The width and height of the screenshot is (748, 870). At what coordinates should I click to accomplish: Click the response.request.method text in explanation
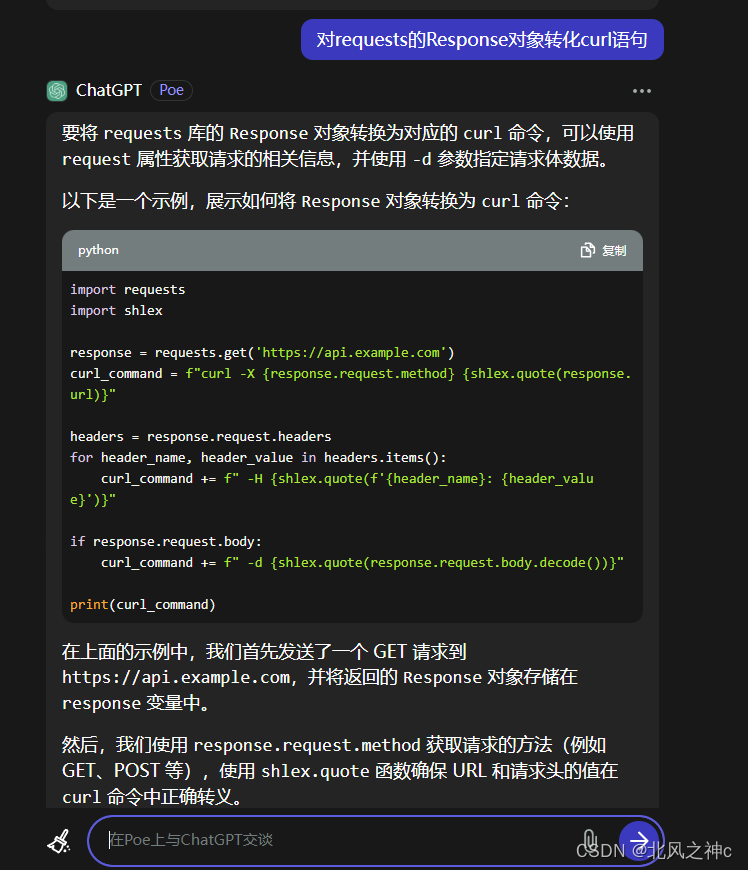[307, 745]
